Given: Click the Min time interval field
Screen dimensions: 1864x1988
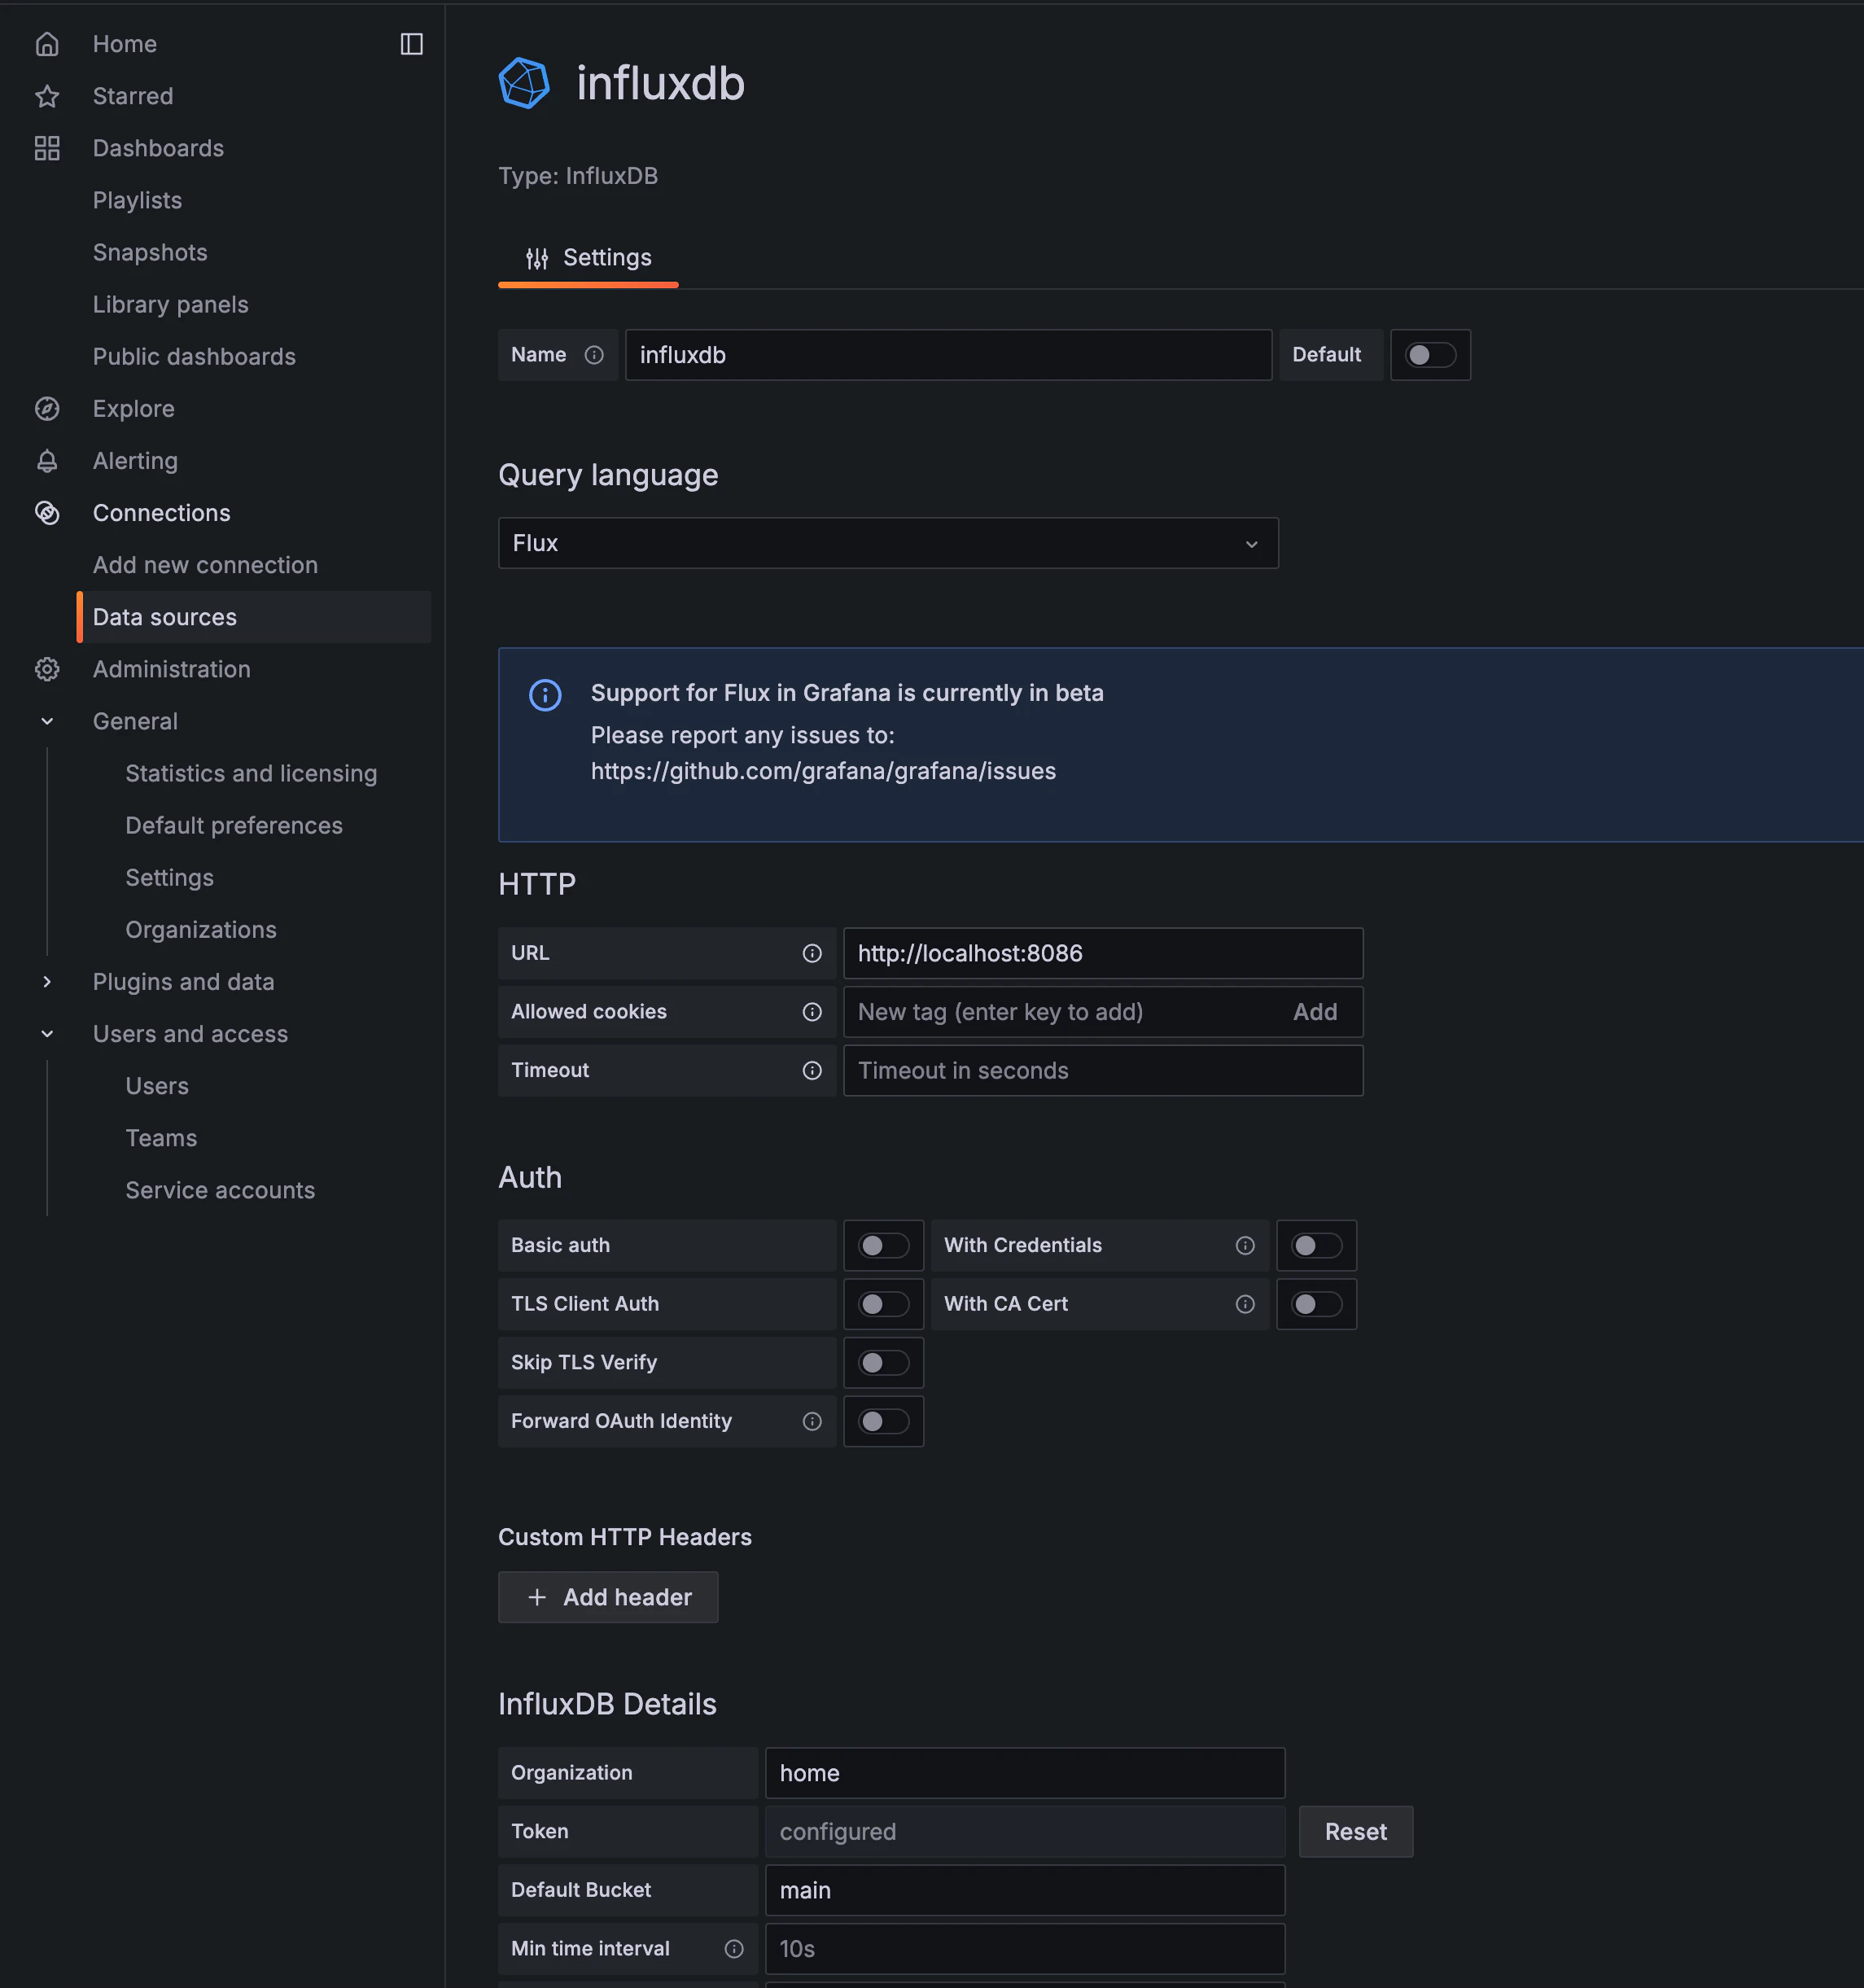Looking at the screenshot, I should click(1025, 1949).
